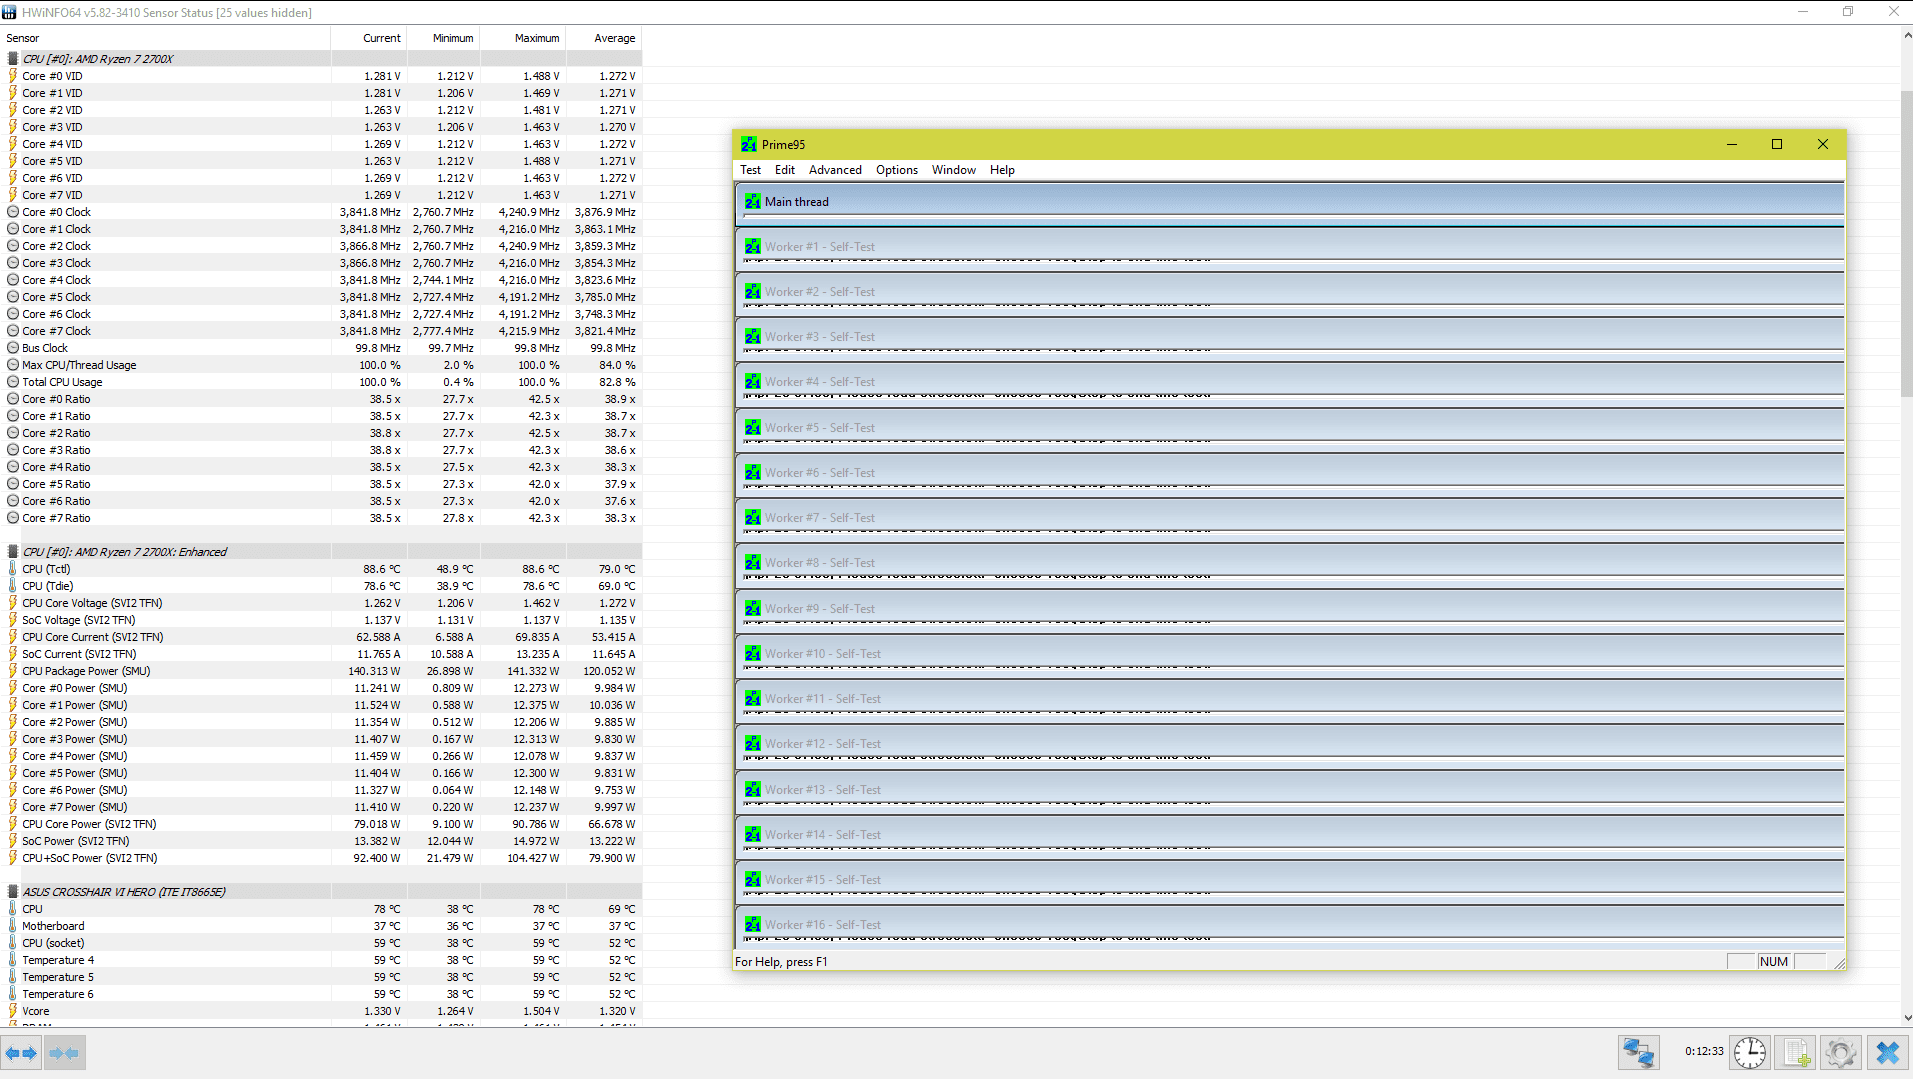Select the 'Motherboard' temperature row
Image resolution: width=1913 pixels, height=1079 pixels.
[x=321, y=926]
